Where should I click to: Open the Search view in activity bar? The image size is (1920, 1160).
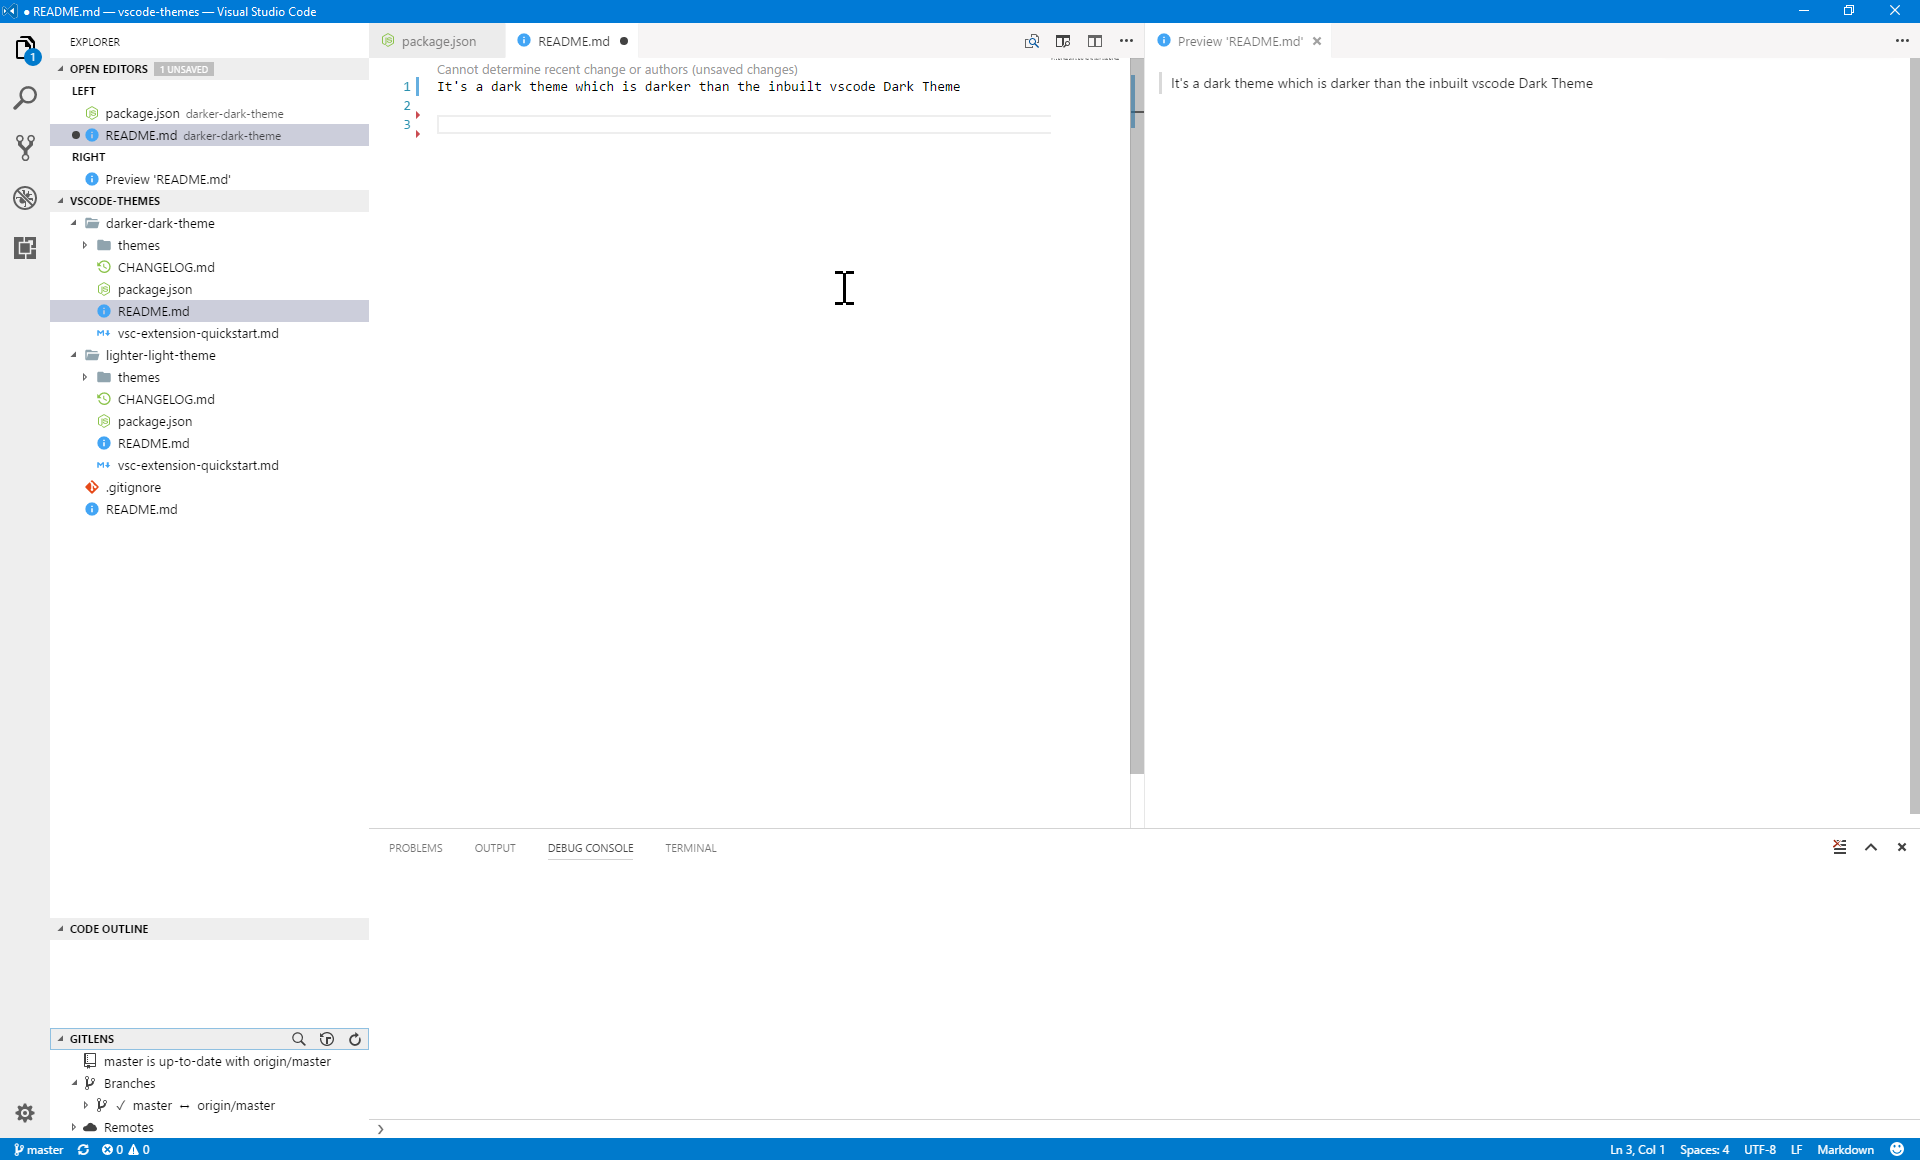click(x=25, y=98)
